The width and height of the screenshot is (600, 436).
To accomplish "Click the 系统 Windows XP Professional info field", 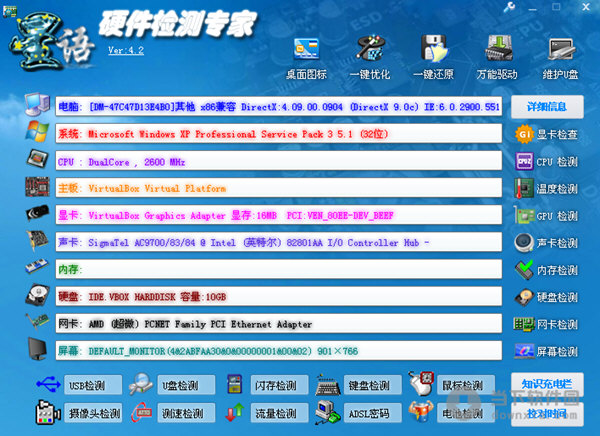I will pos(279,134).
